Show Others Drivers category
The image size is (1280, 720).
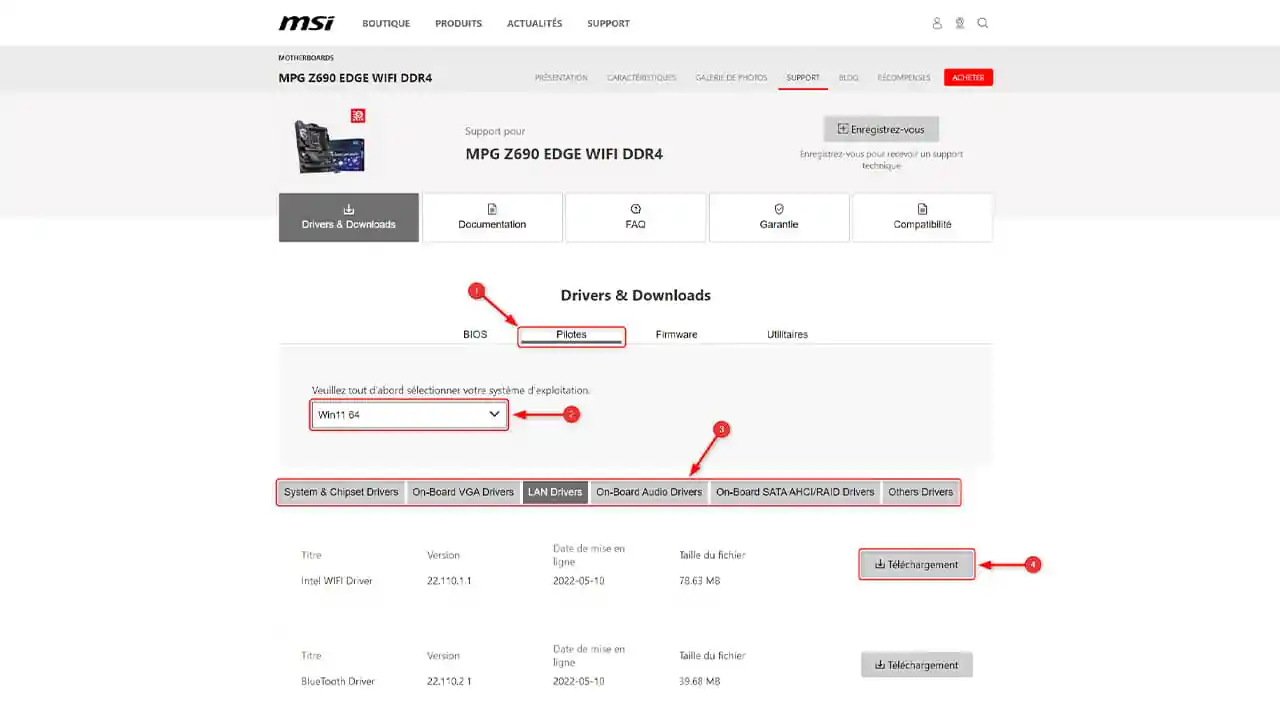point(921,492)
